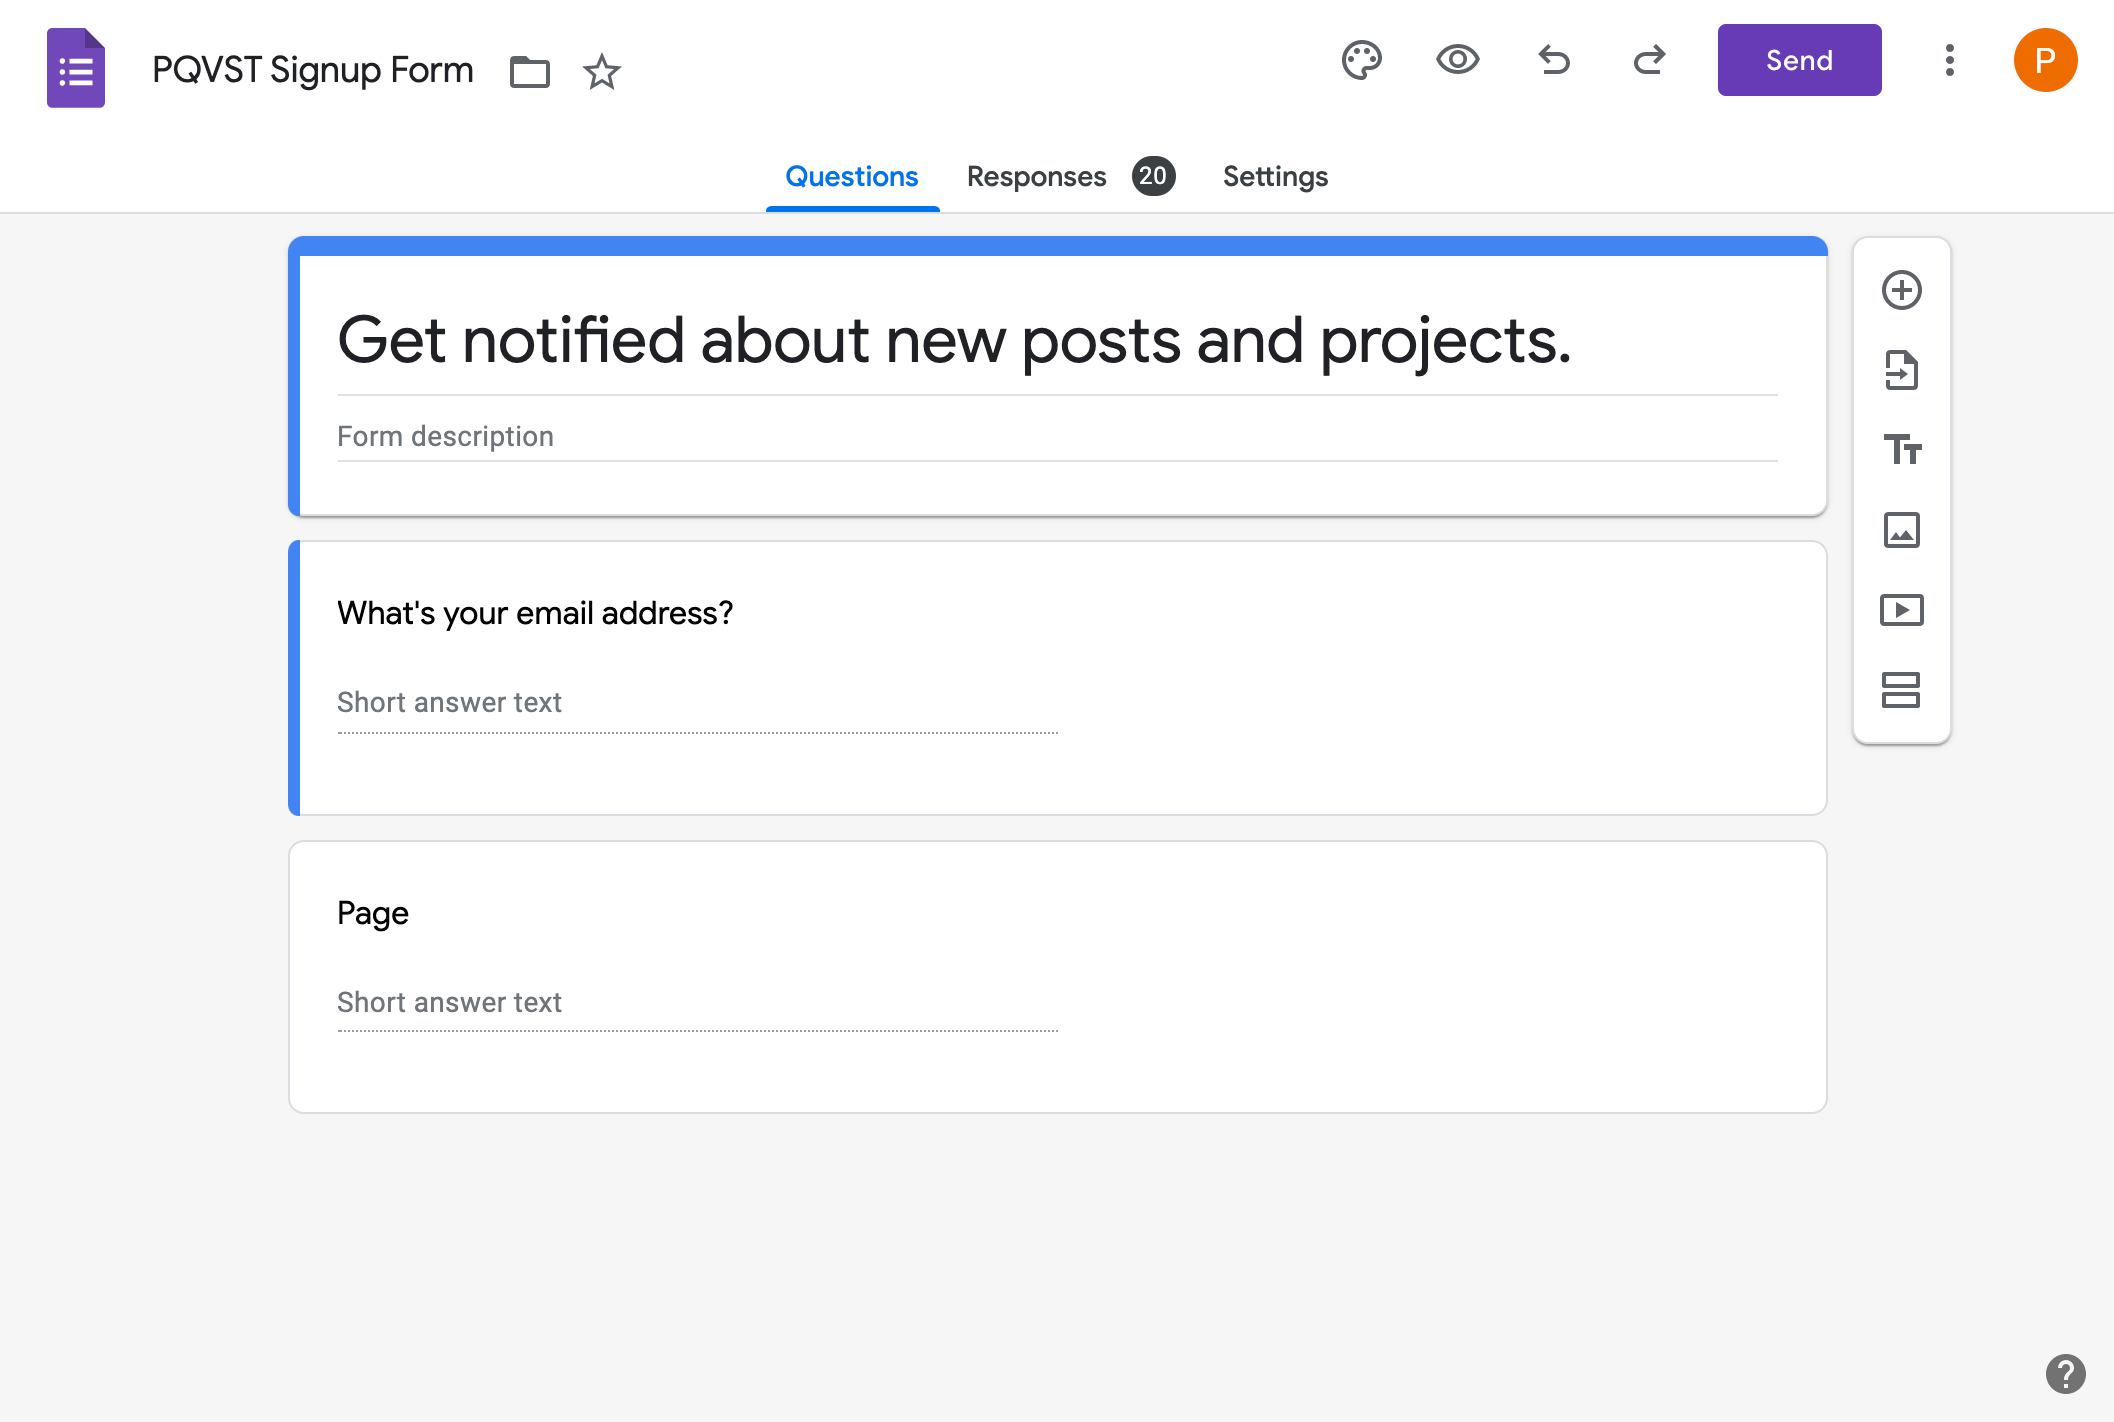Switch to the Responses tab
2114x1422 pixels.
[x=1036, y=176]
